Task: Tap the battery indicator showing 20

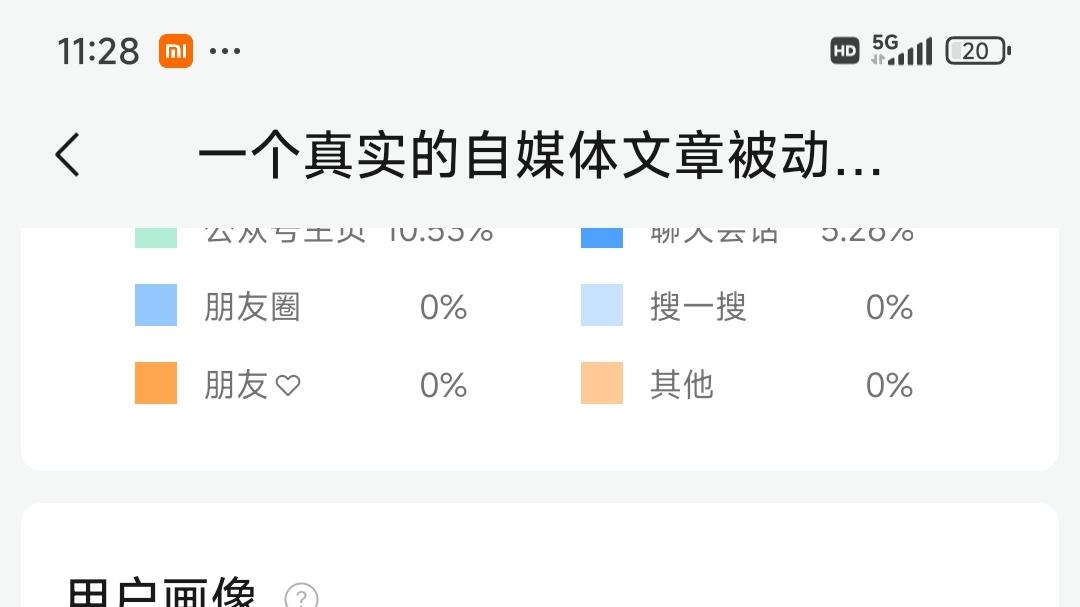Action: (975, 50)
